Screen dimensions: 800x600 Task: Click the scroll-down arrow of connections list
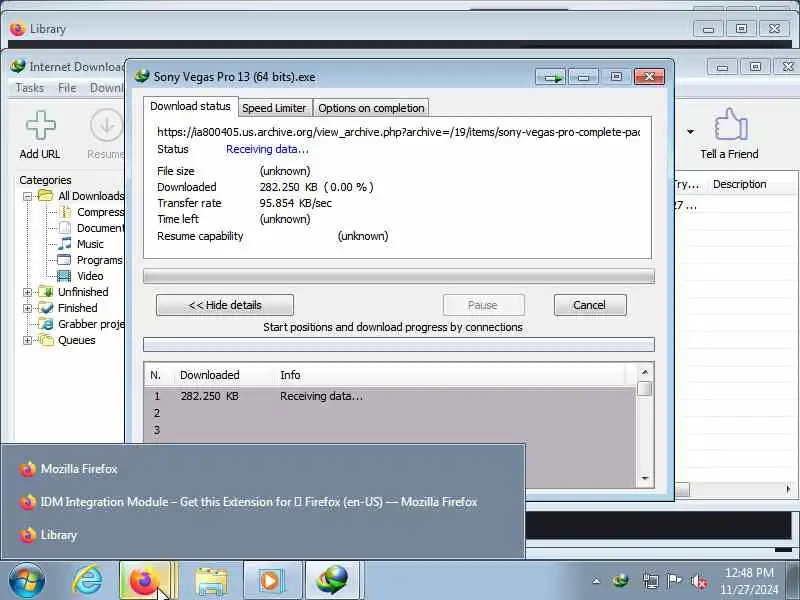click(645, 478)
